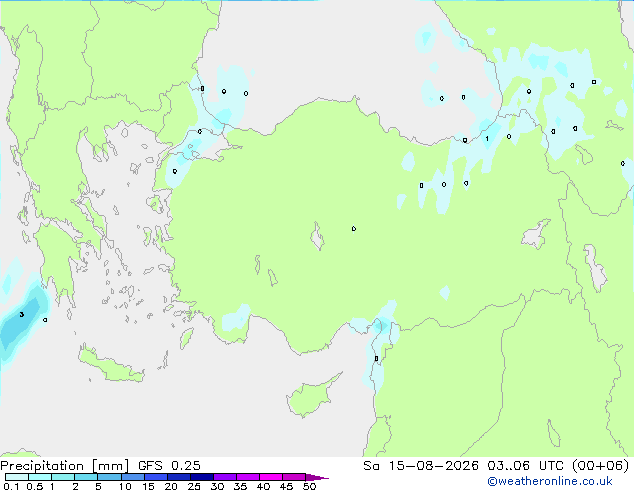The image size is (634, 490).
Task: Pick the legend swatch between 0.5 and 1
Action: 40,477
